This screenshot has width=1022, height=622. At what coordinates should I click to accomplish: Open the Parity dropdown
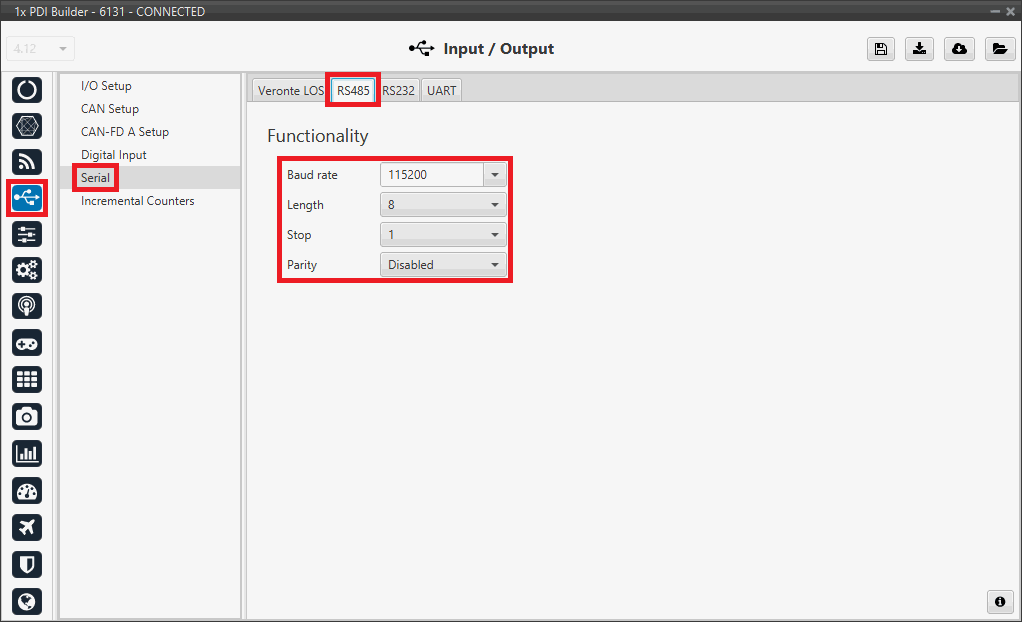(443, 265)
